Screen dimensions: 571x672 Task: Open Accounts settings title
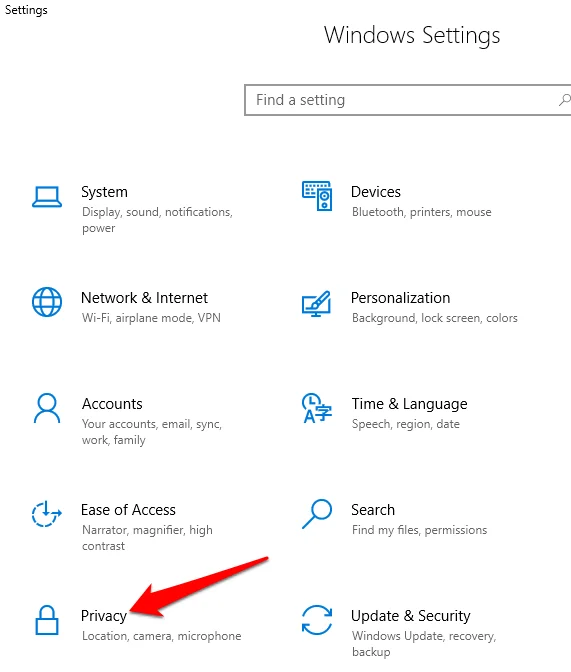(x=112, y=404)
